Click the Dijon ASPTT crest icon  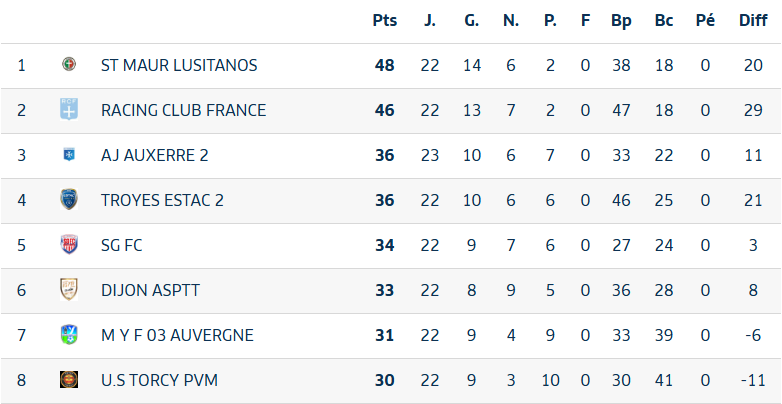(69, 290)
